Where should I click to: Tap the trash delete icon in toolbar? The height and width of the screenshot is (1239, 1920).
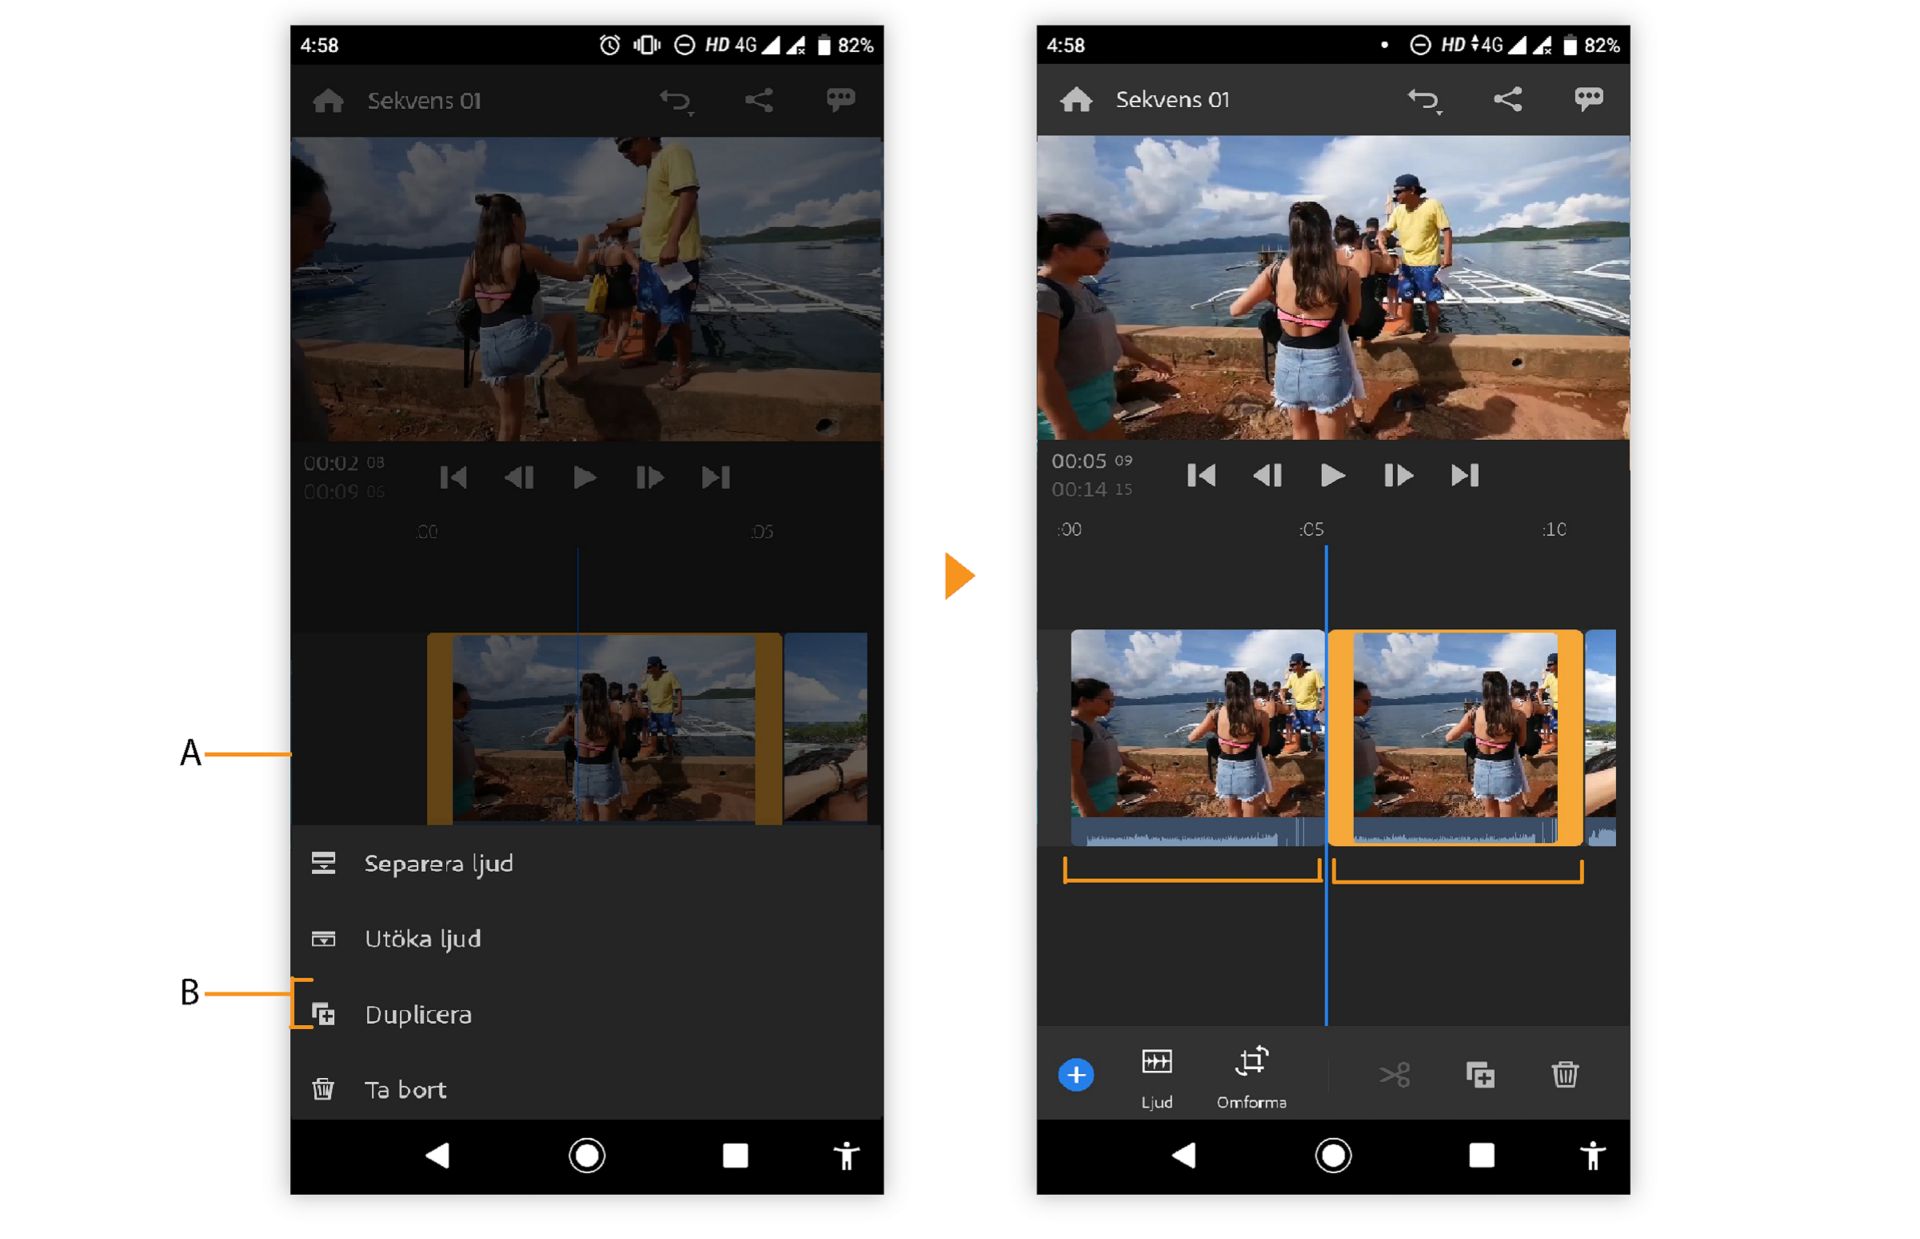(x=1565, y=1075)
